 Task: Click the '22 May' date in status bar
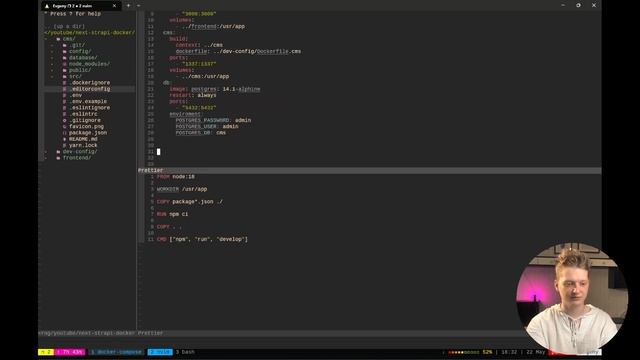click(536, 352)
